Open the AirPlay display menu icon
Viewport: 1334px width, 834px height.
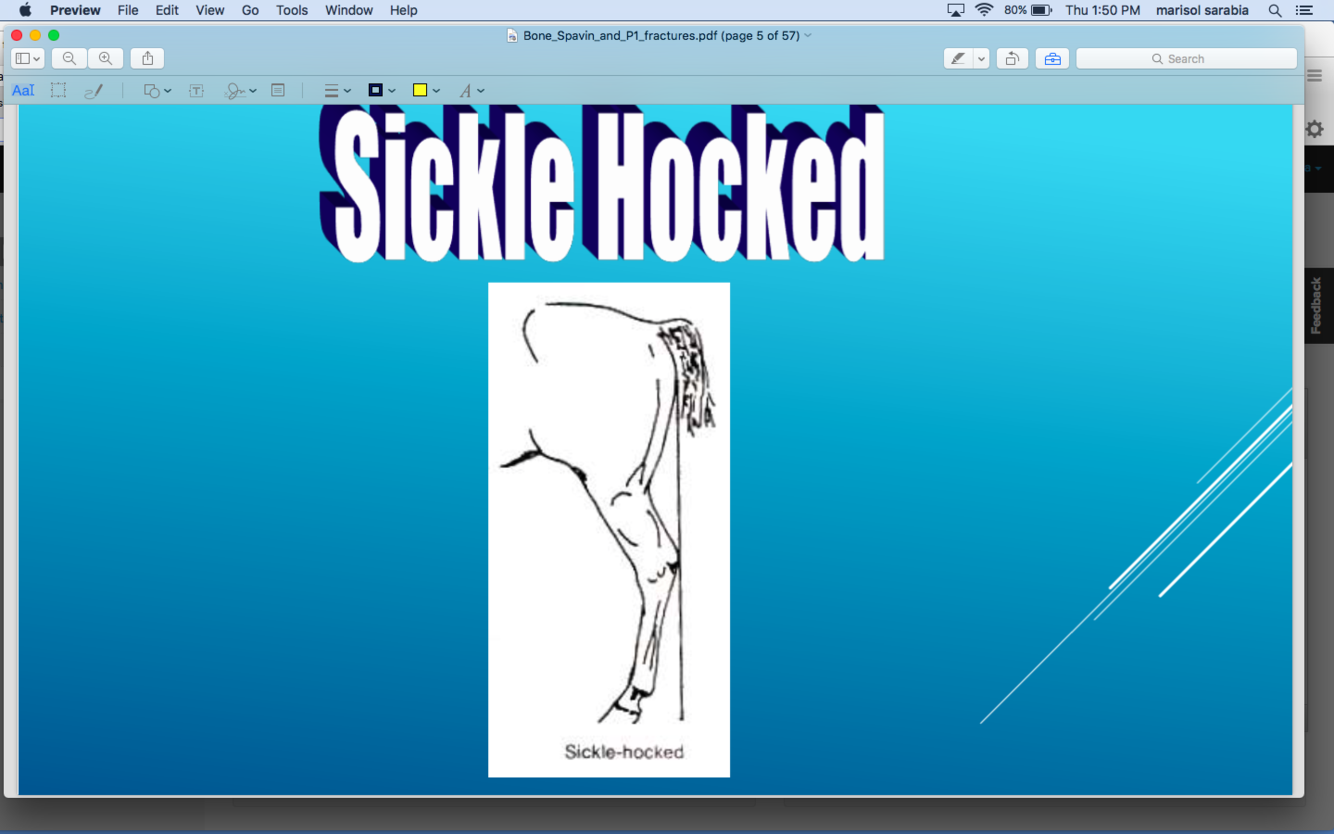pos(956,10)
